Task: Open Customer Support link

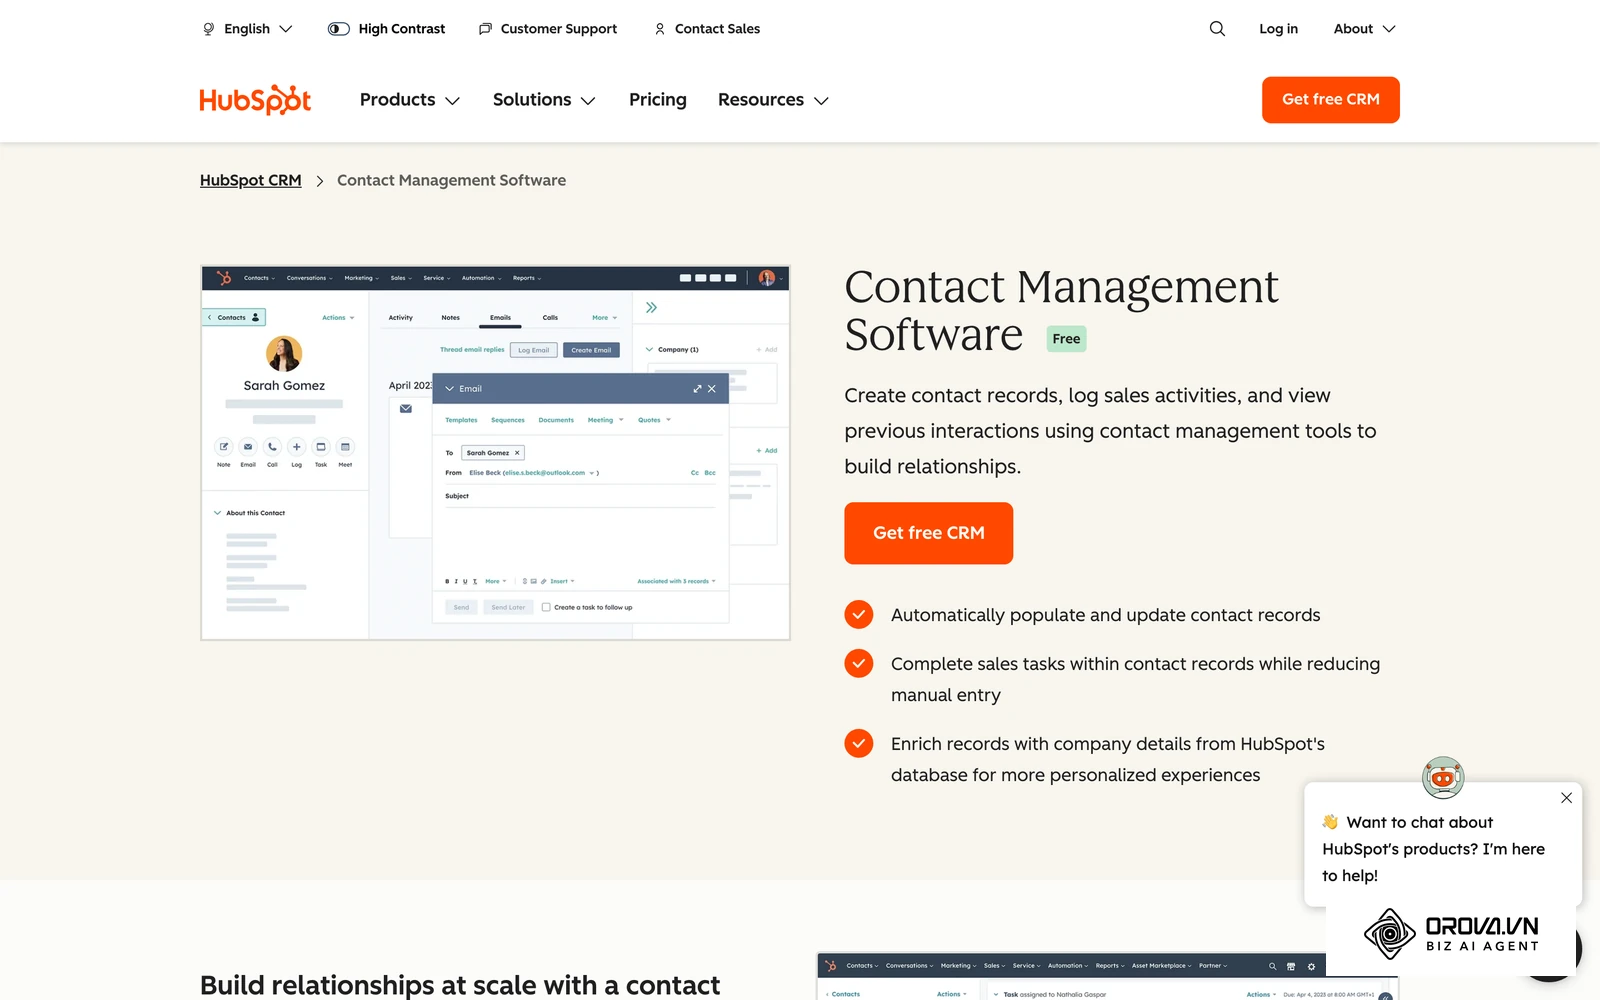Action: pyautogui.click(x=548, y=29)
